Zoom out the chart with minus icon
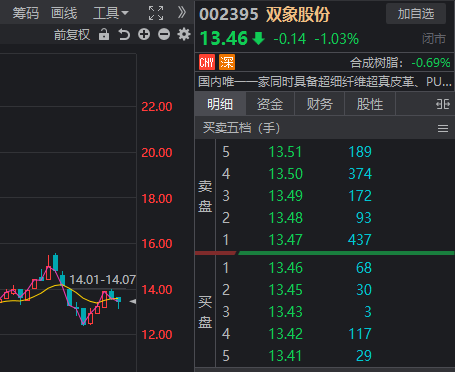The width and height of the screenshot is (455, 372). click(x=164, y=34)
